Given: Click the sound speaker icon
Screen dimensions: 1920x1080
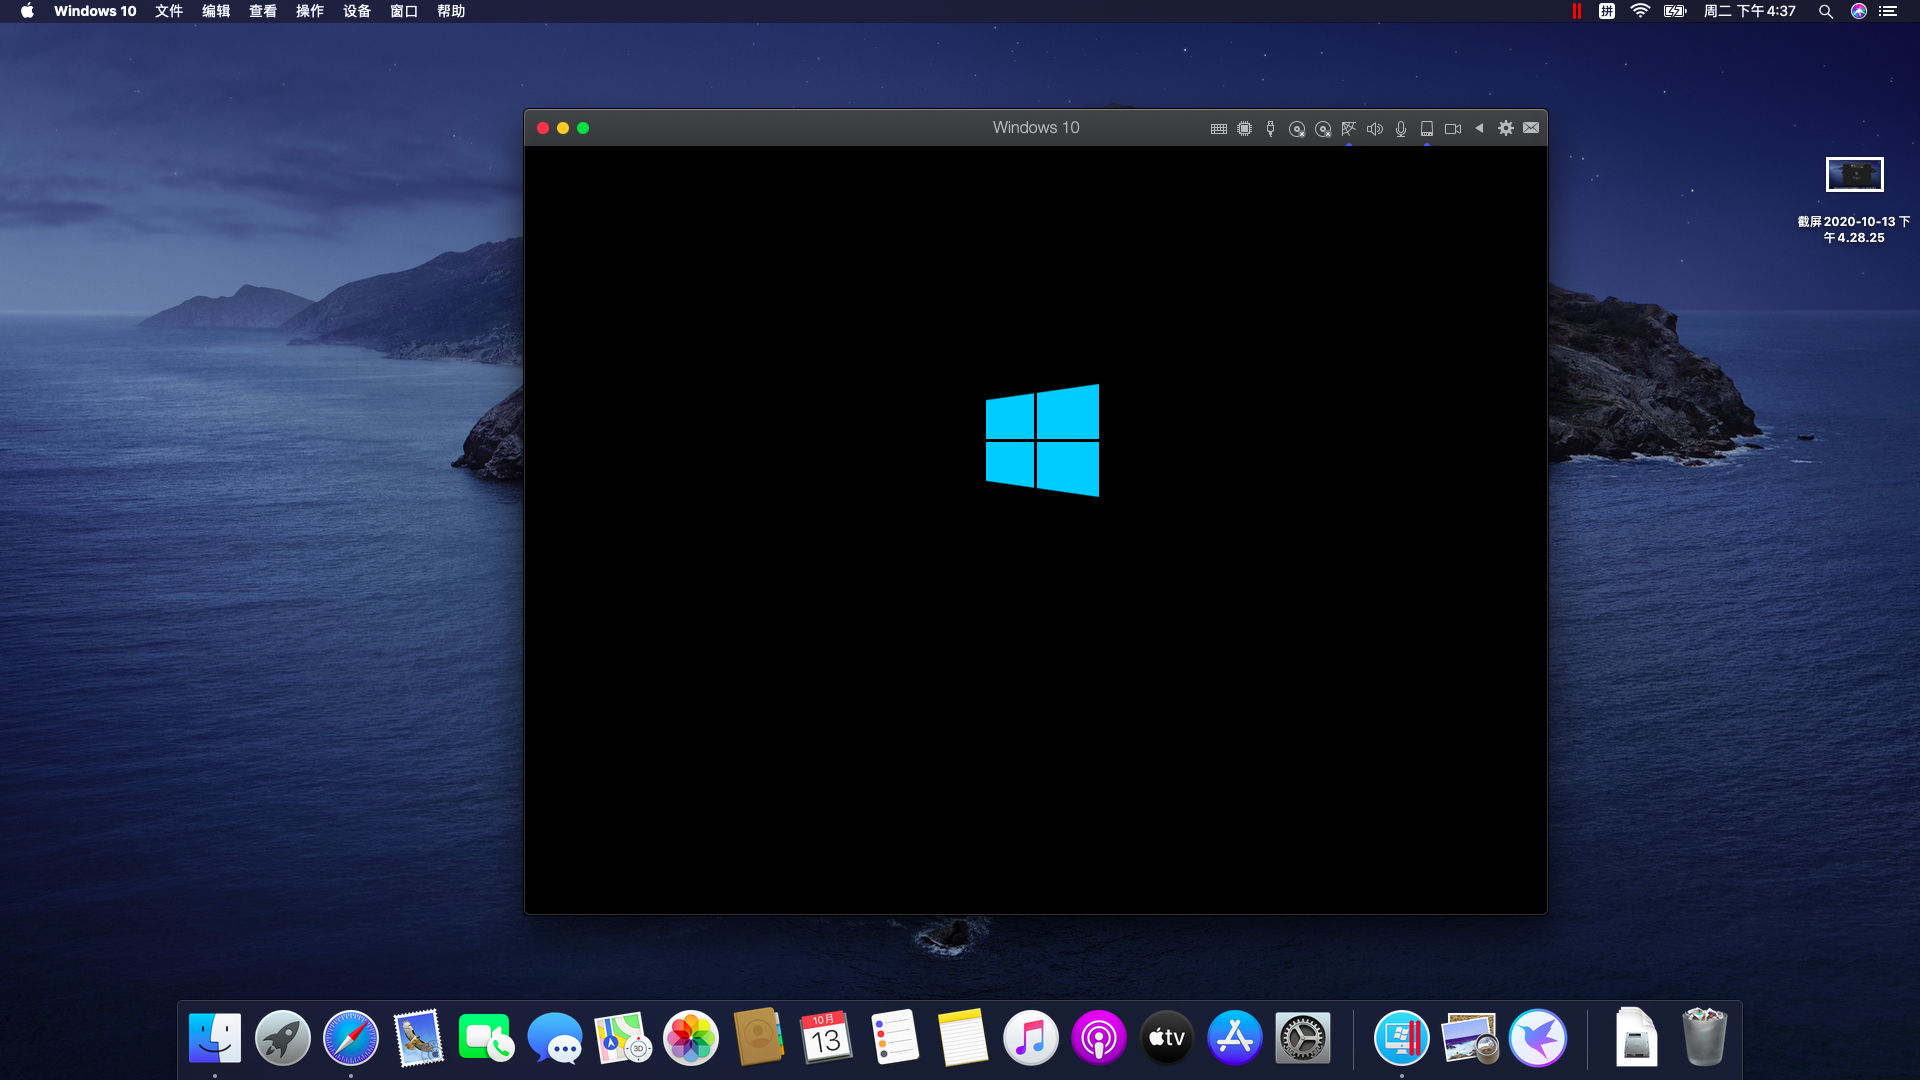Looking at the screenshot, I should pos(1375,128).
